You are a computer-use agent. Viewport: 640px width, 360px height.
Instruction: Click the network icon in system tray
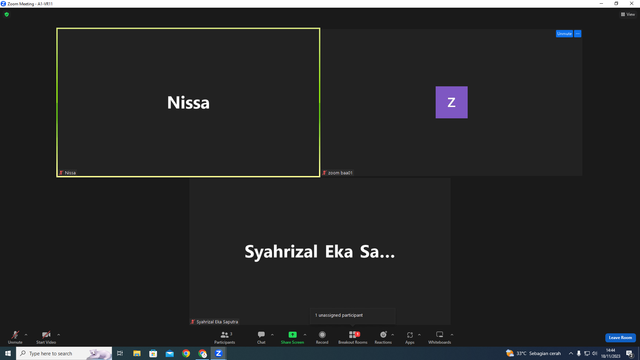coord(587,353)
